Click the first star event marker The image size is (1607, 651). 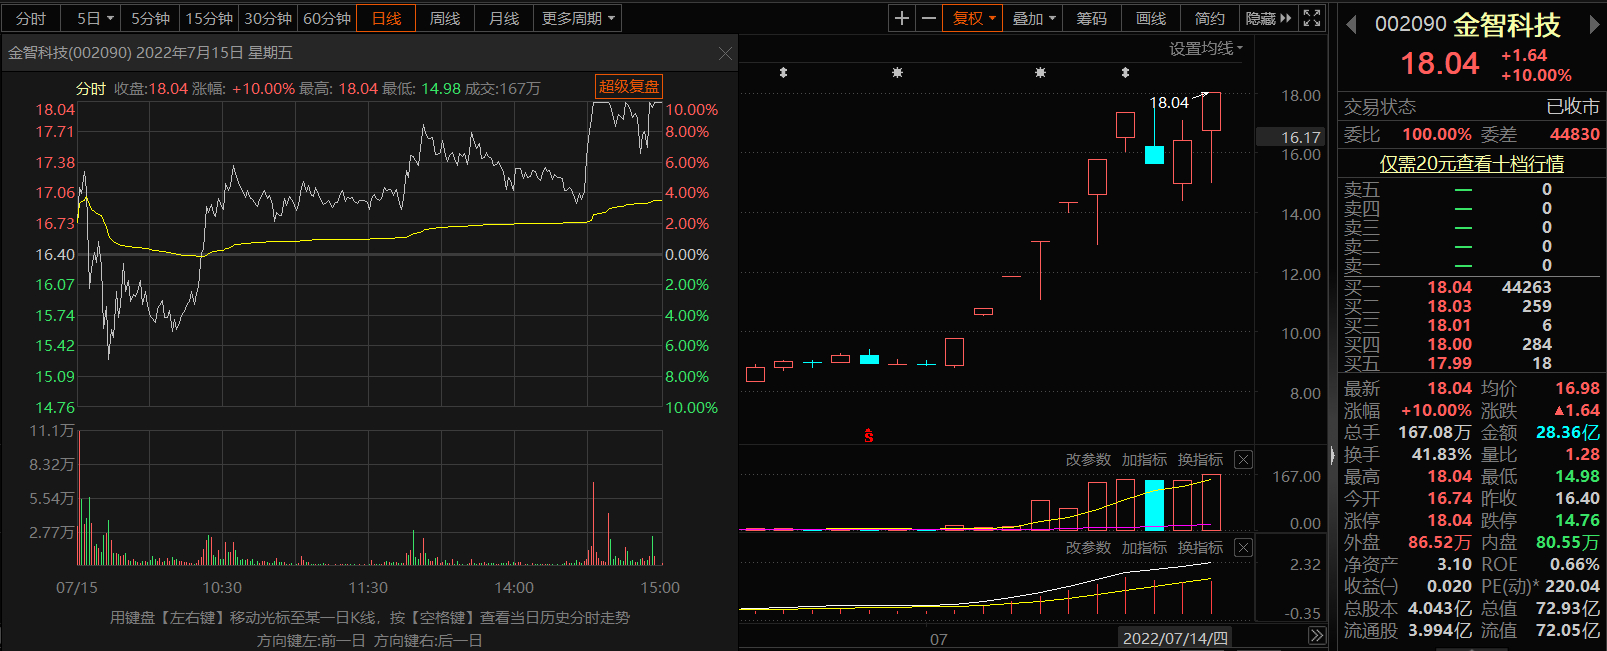point(897,73)
